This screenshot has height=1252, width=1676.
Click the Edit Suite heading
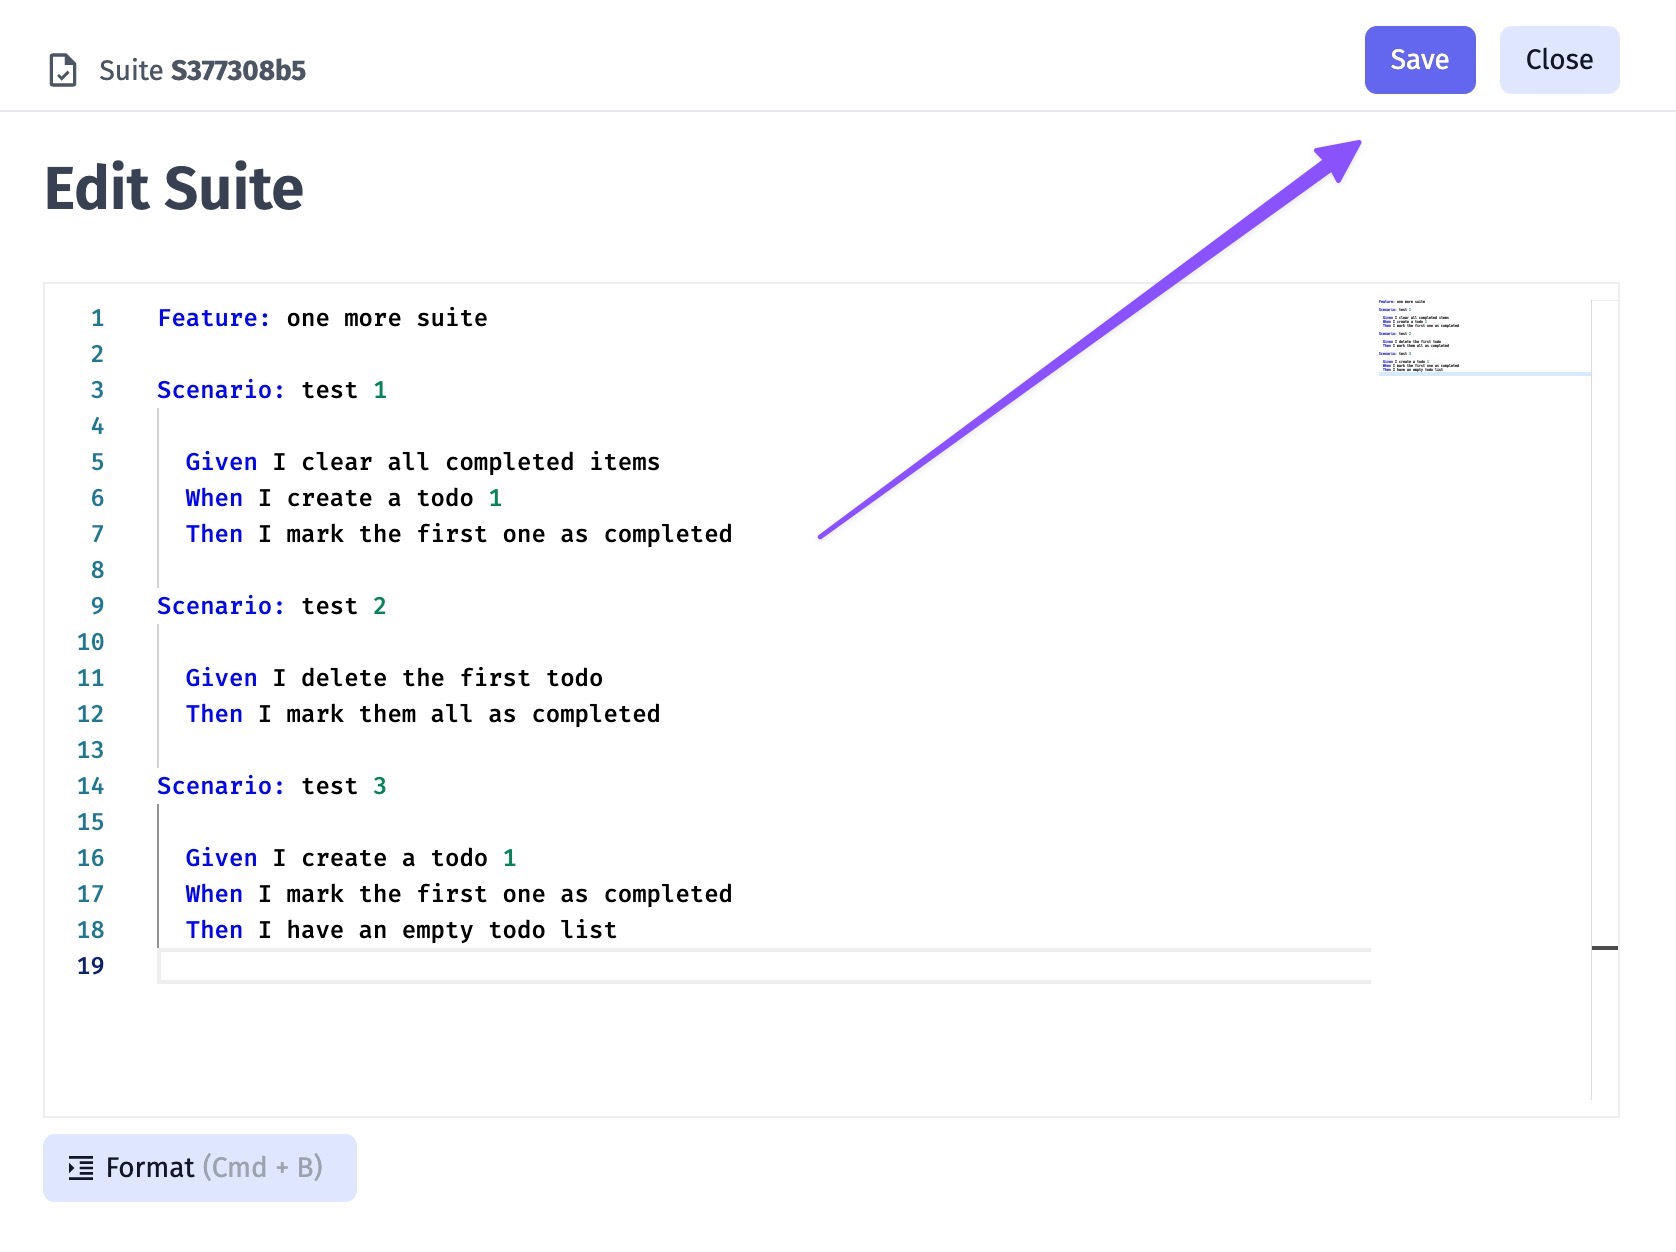coord(174,188)
